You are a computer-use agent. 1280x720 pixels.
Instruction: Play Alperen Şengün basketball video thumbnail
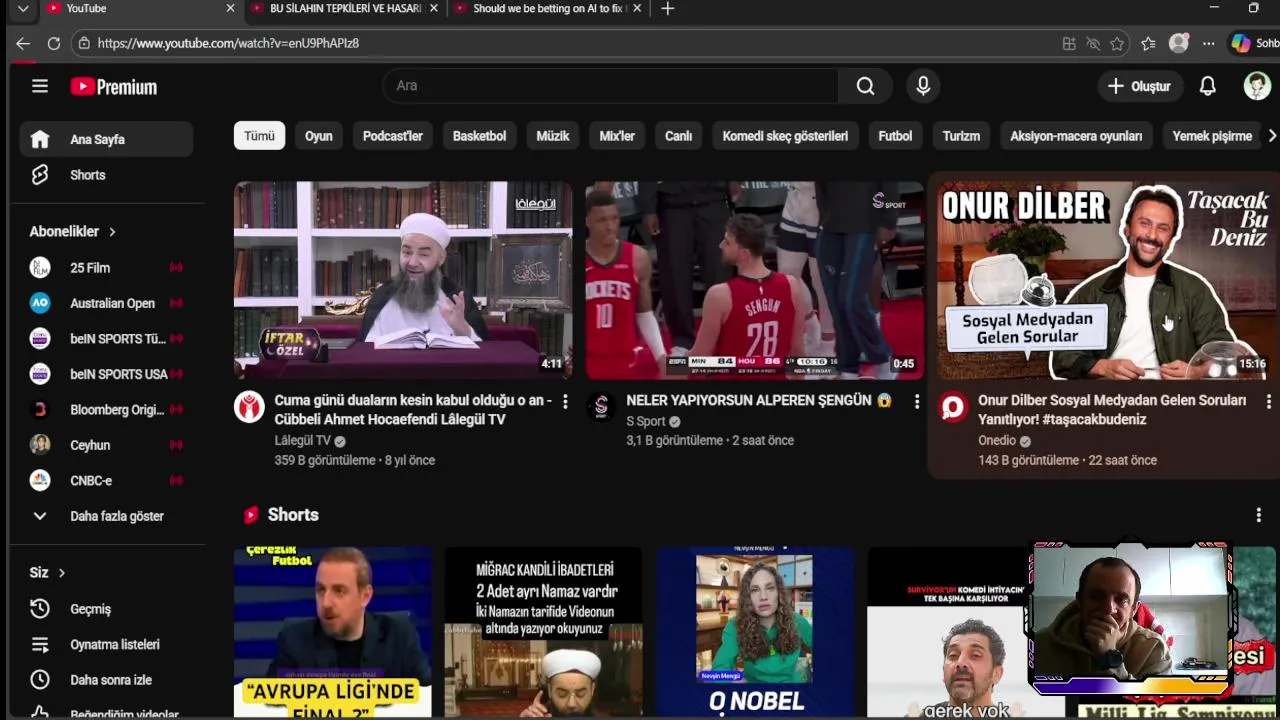coord(755,280)
